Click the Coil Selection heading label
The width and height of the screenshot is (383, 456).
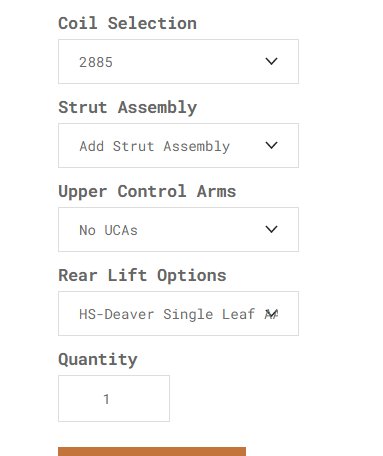pyautogui.click(x=127, y=23)
